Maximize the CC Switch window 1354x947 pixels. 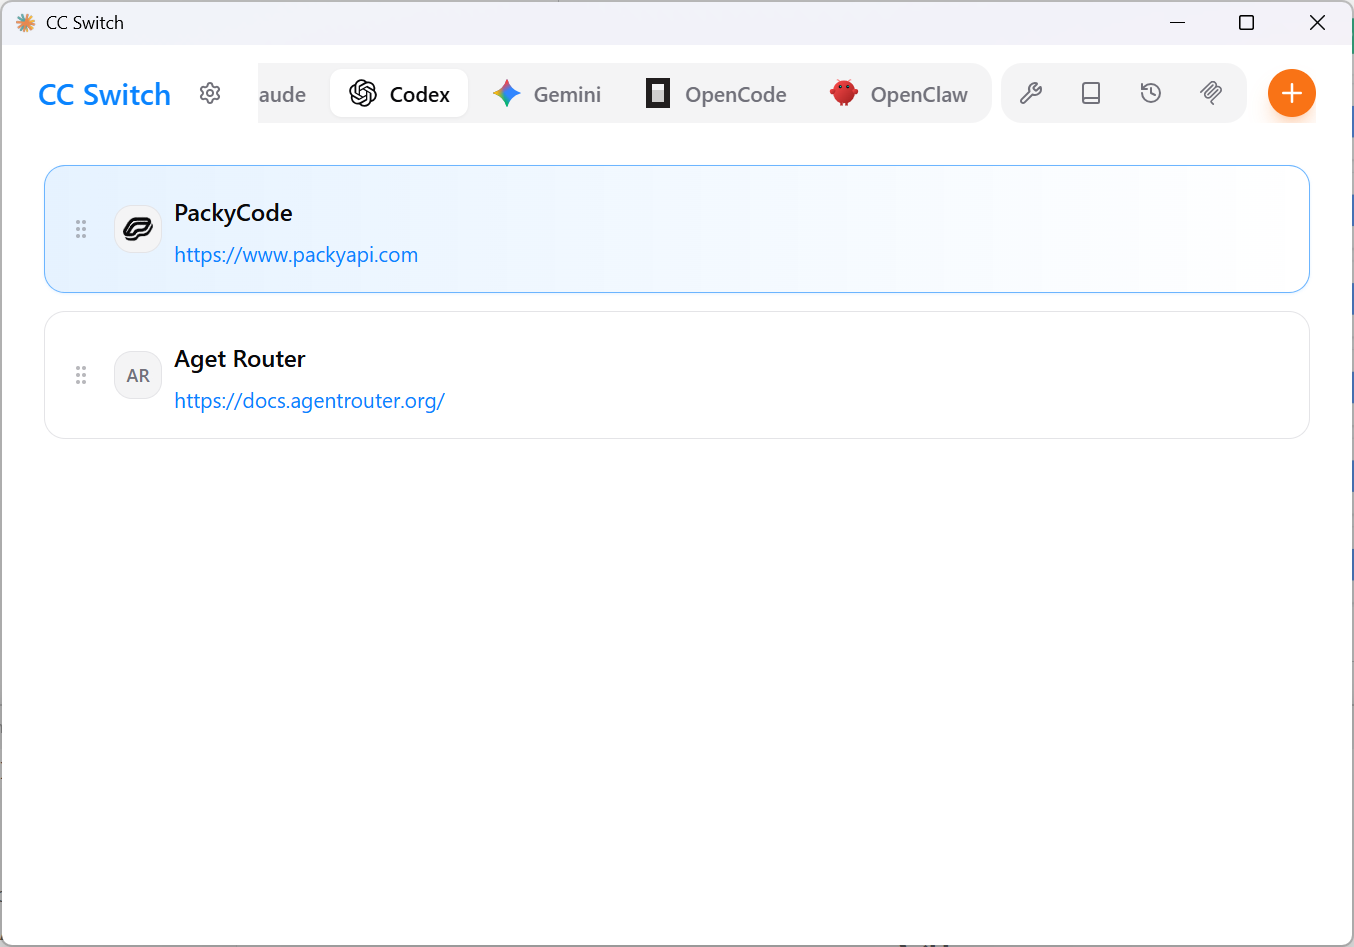pos(1246,22)
